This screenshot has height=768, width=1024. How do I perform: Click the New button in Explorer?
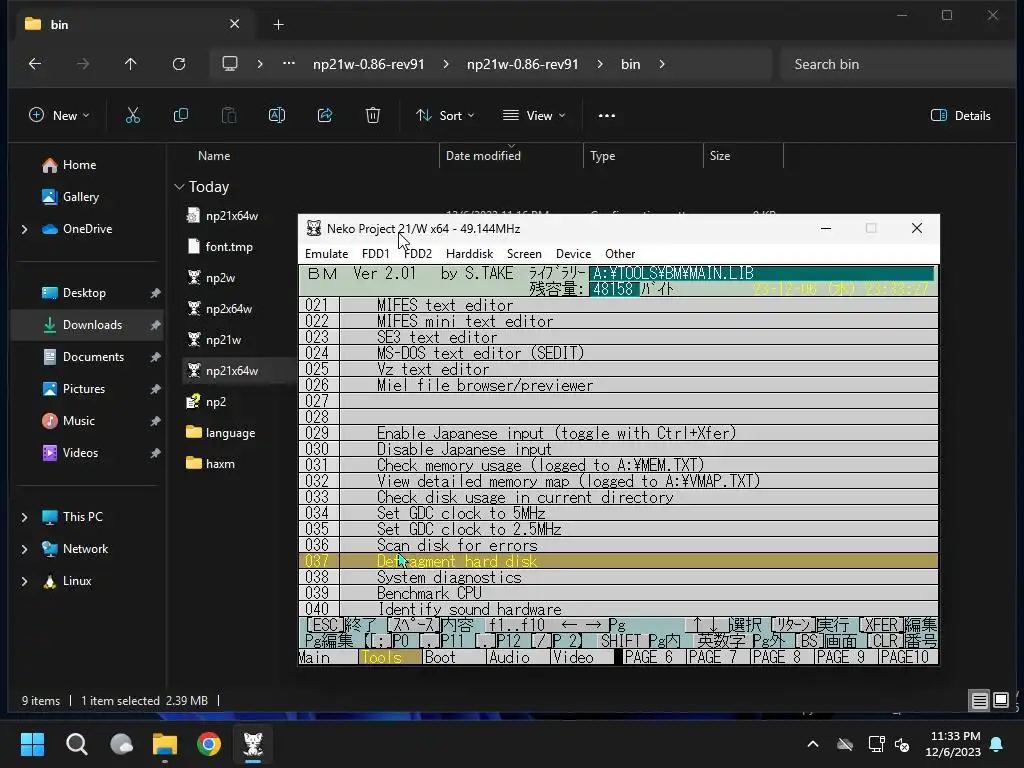[59, 115]
